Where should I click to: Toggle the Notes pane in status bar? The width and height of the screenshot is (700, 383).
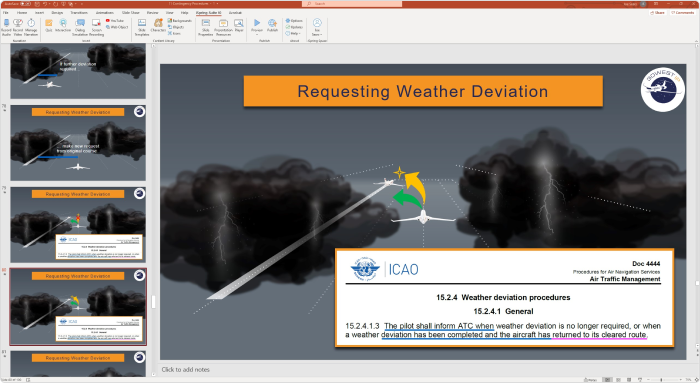coord(591,380)
